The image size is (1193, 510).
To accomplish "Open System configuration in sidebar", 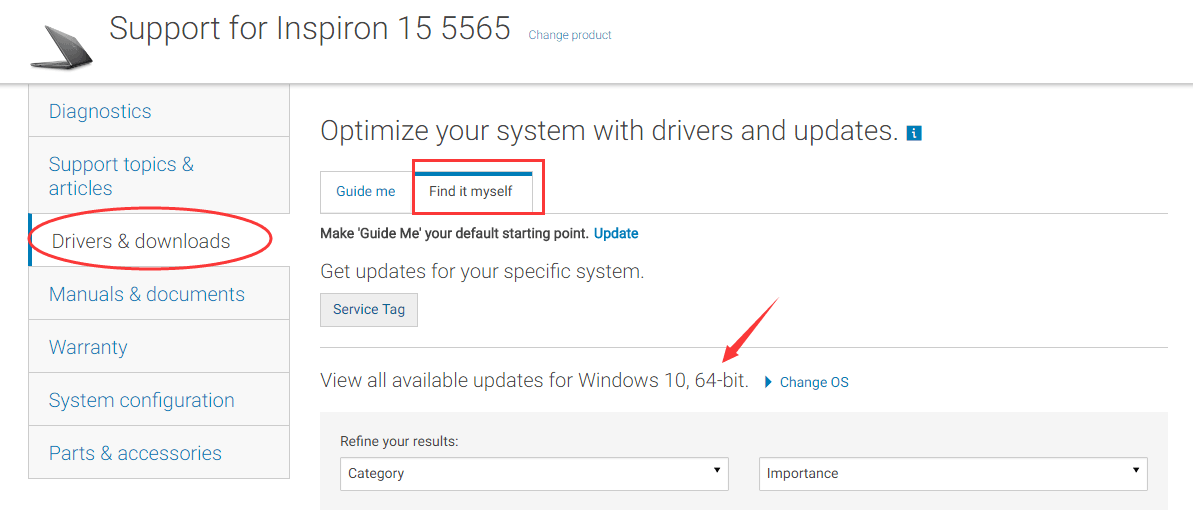I will [159, 400].
